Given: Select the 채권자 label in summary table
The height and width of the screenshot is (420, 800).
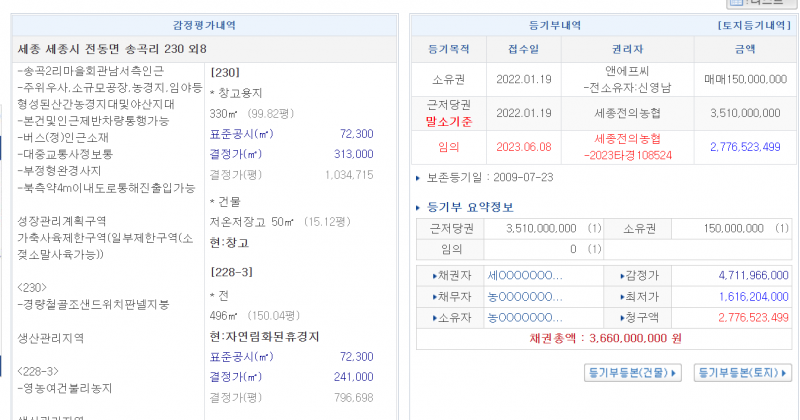Looking at the screenshot, I should (451, 275).
